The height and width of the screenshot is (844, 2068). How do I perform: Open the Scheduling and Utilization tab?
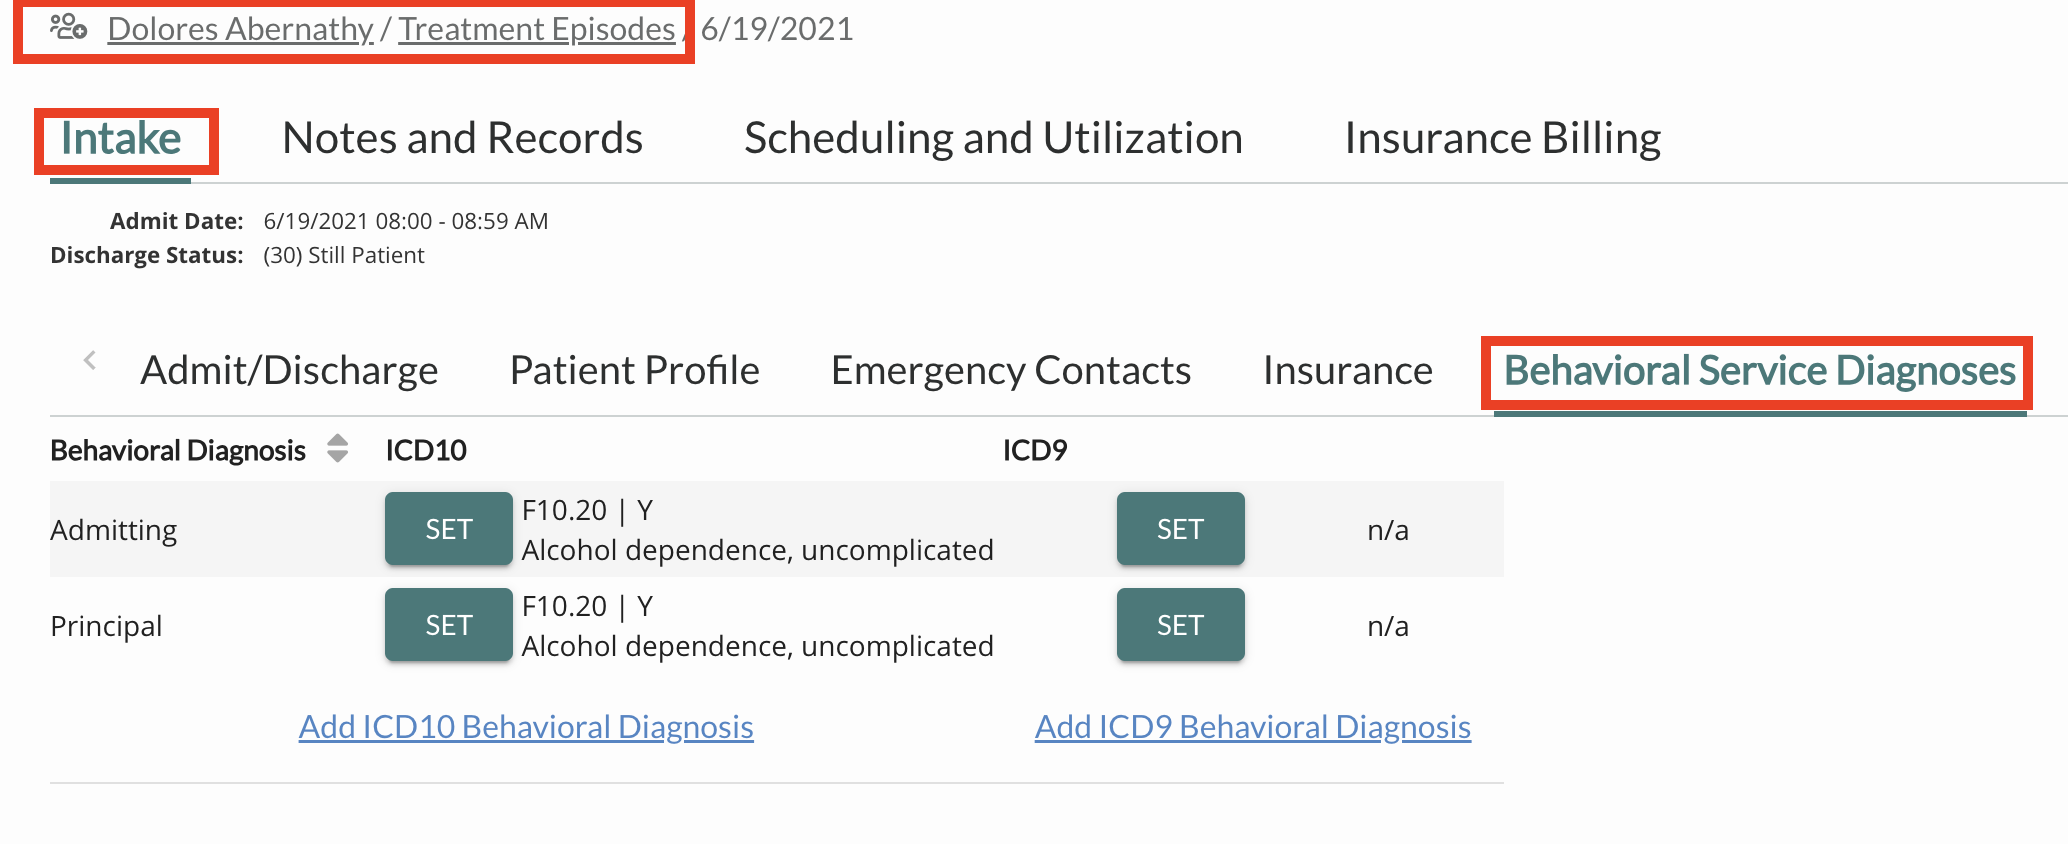[993, 138]
